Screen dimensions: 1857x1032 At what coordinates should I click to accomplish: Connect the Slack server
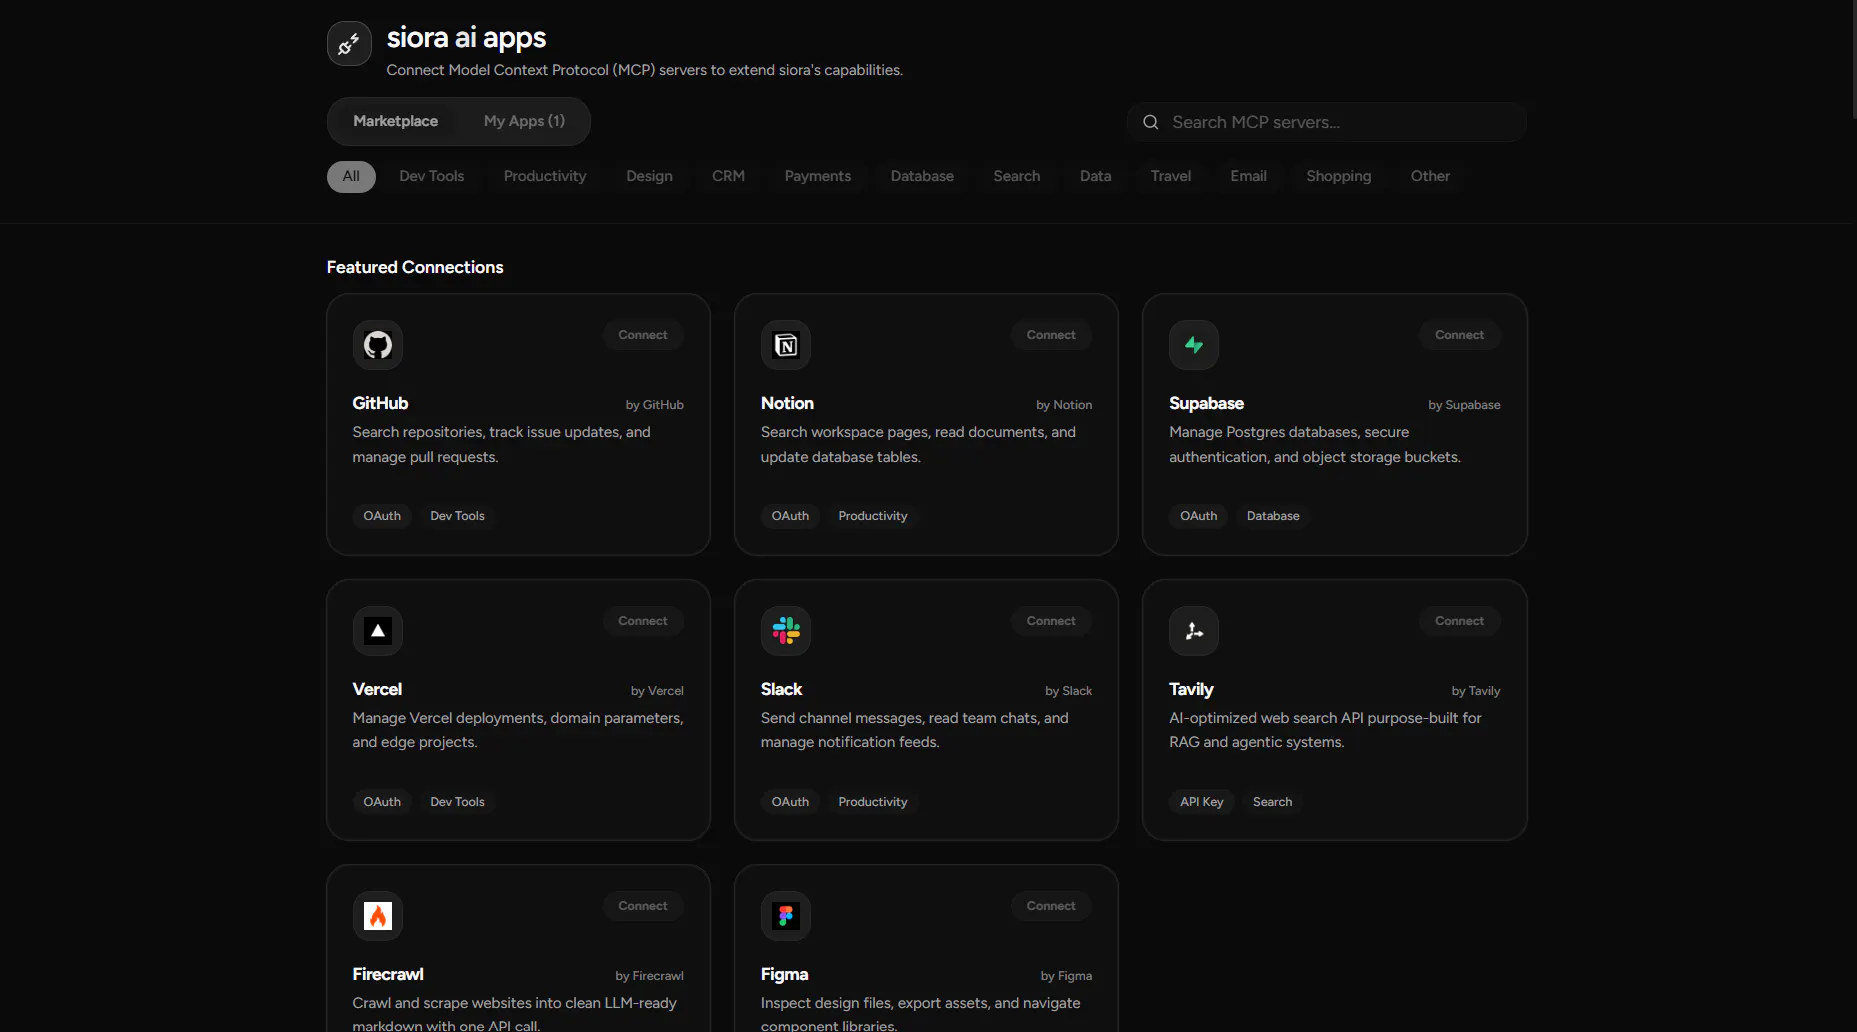[x=1051, y=621]
